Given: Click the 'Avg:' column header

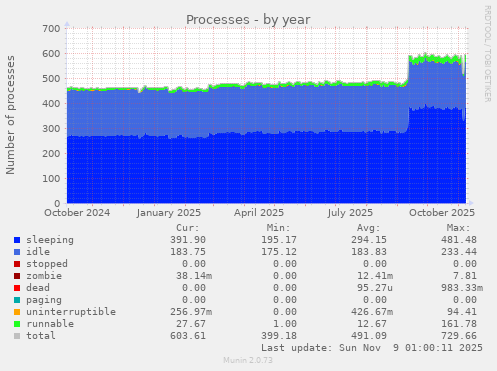Looking at the screenshot, I should pyautogui.click(x=369, y=228).
